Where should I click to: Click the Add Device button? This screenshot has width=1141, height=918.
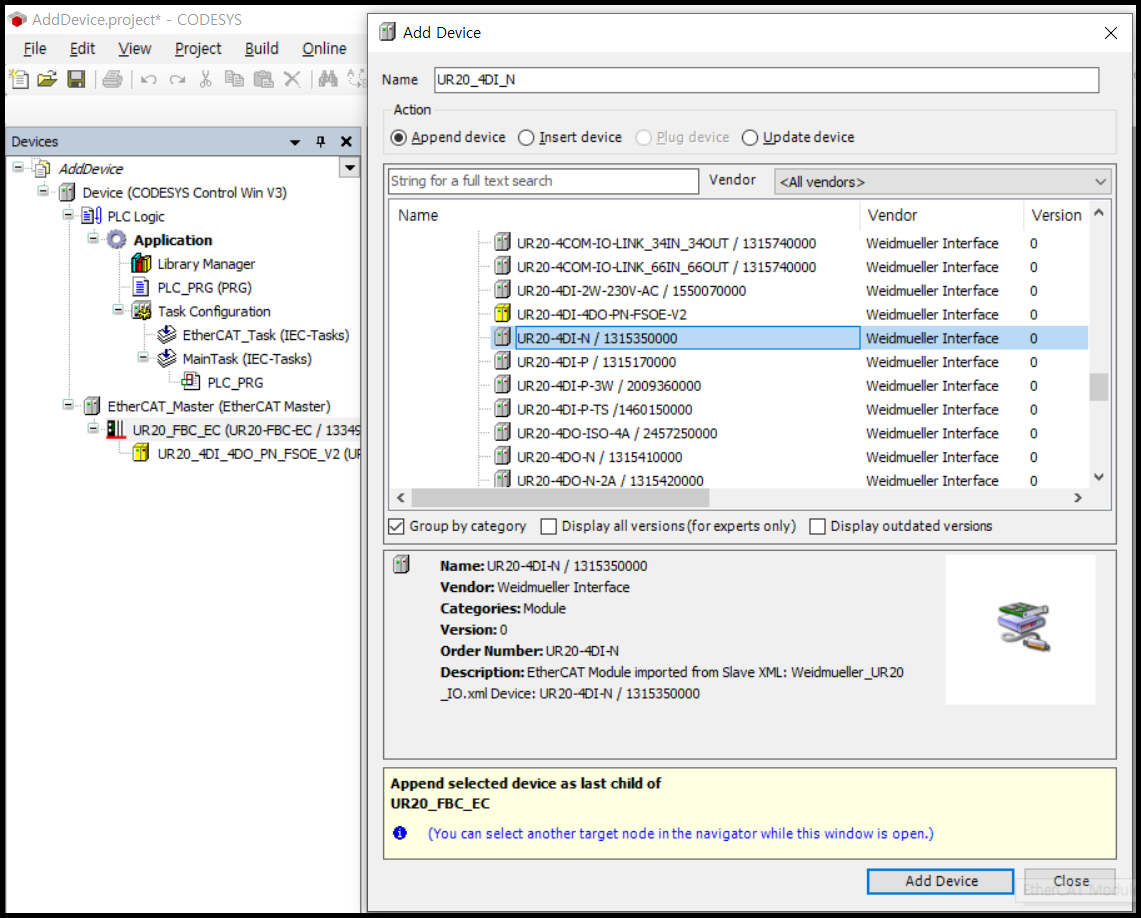pos(941,881)
